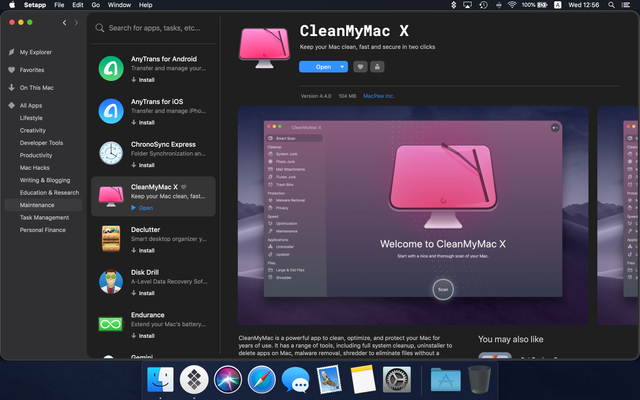This screenshot has height=400, width=640.
Task: Select the Declutter app icon
Action: [111, 239]
